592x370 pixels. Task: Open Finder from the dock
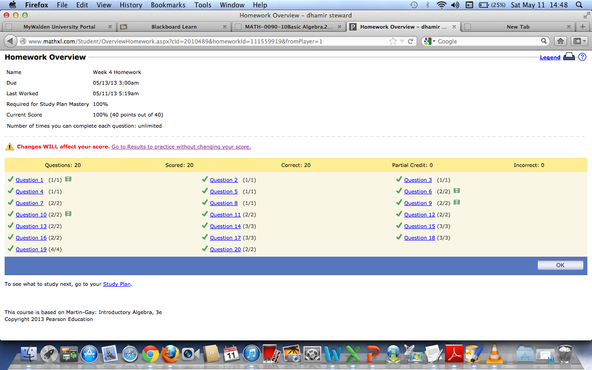pyautogui.click(x=29, y=354)
